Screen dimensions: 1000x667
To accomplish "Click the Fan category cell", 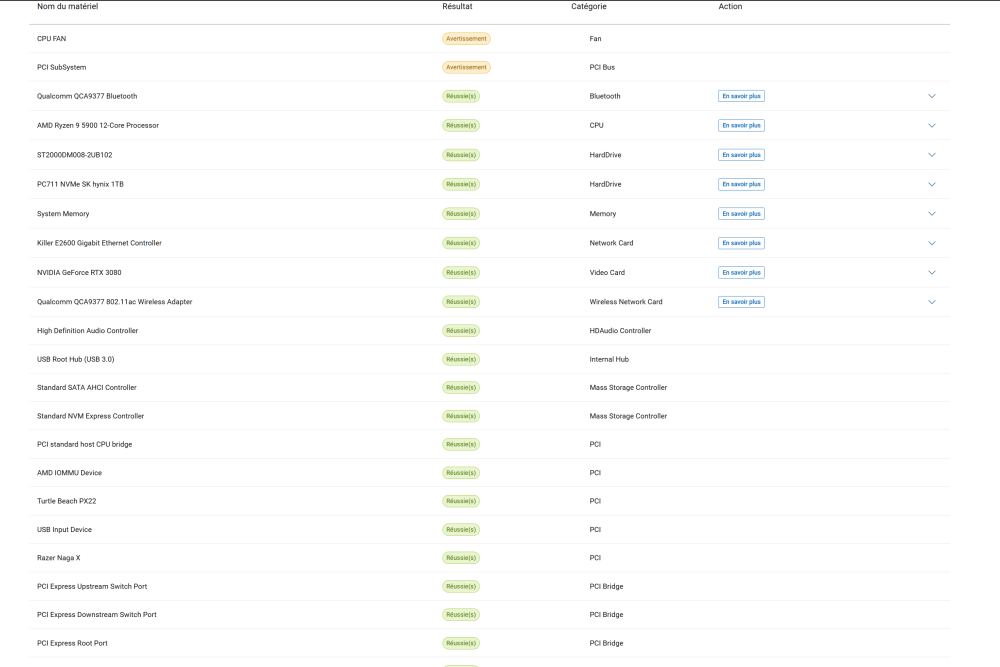I will pyautogui.click(x=595, y=39).
